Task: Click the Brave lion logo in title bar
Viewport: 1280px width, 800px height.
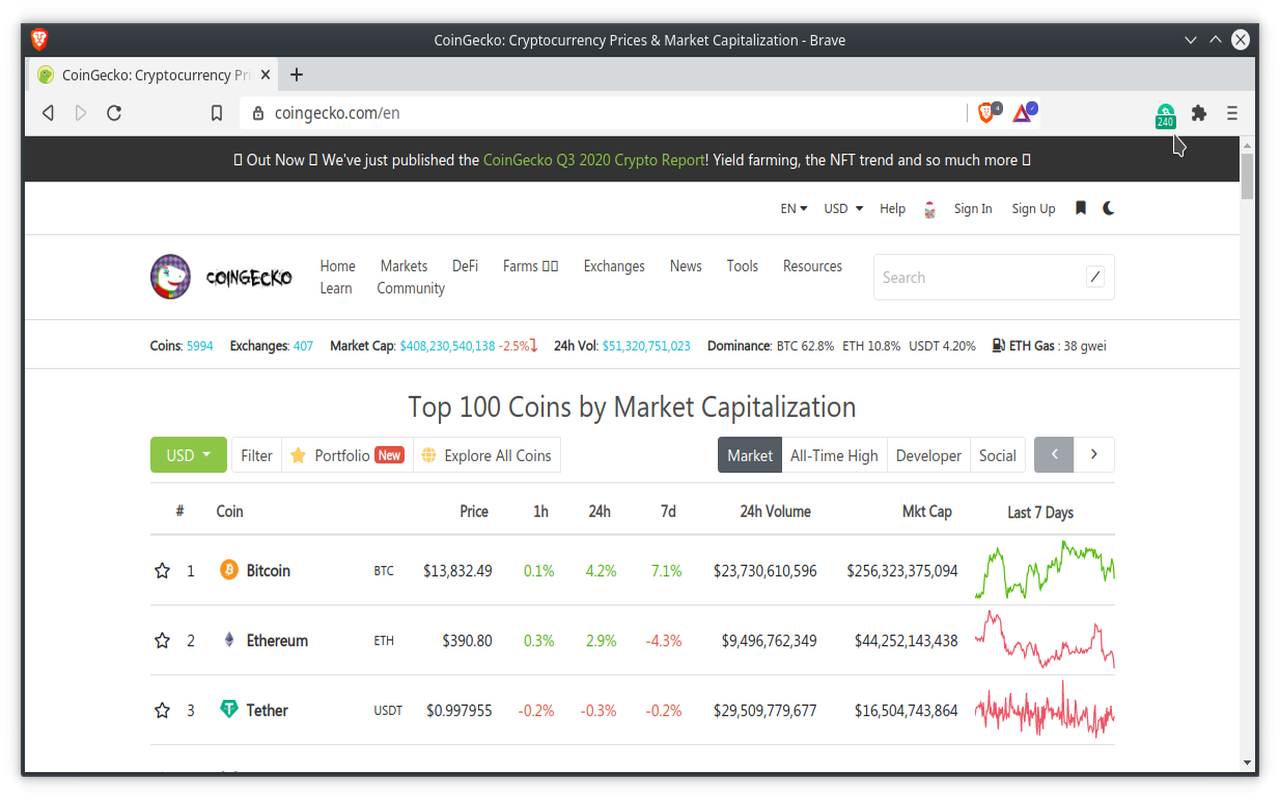Action: coord(40,40)
